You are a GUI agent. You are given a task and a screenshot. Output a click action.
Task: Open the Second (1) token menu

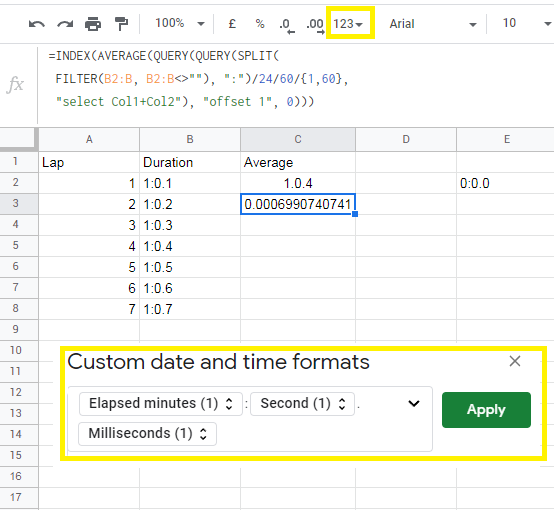point(302,404)
